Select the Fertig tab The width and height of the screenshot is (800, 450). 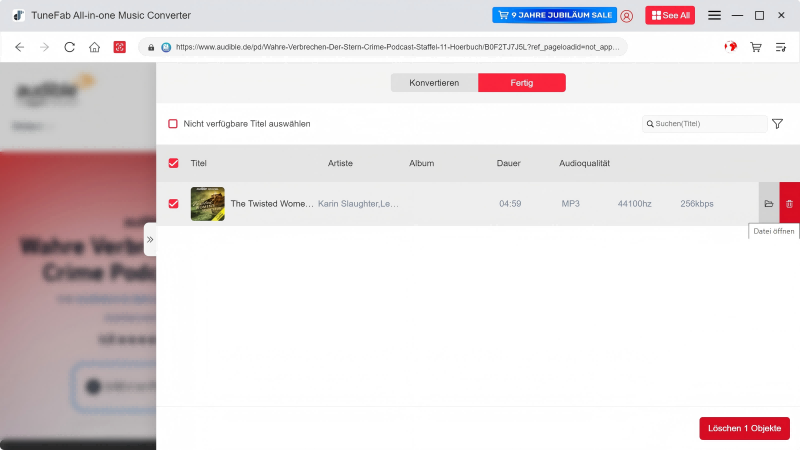[x=521, y=83]
